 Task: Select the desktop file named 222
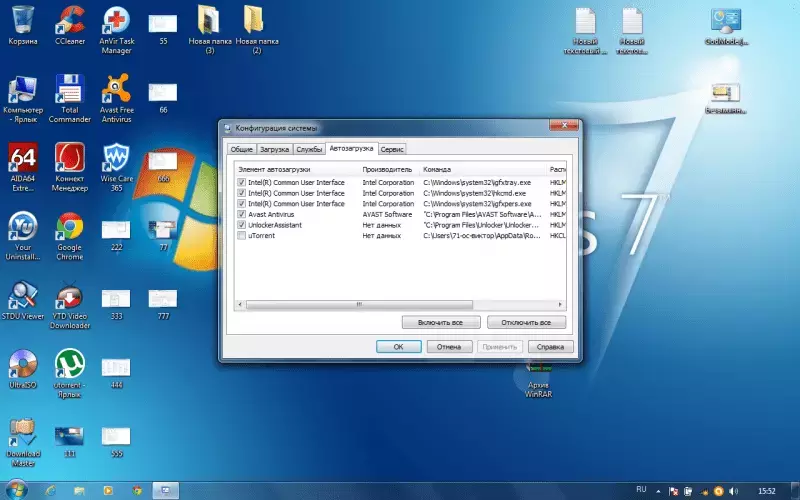[x=116, y=235]
